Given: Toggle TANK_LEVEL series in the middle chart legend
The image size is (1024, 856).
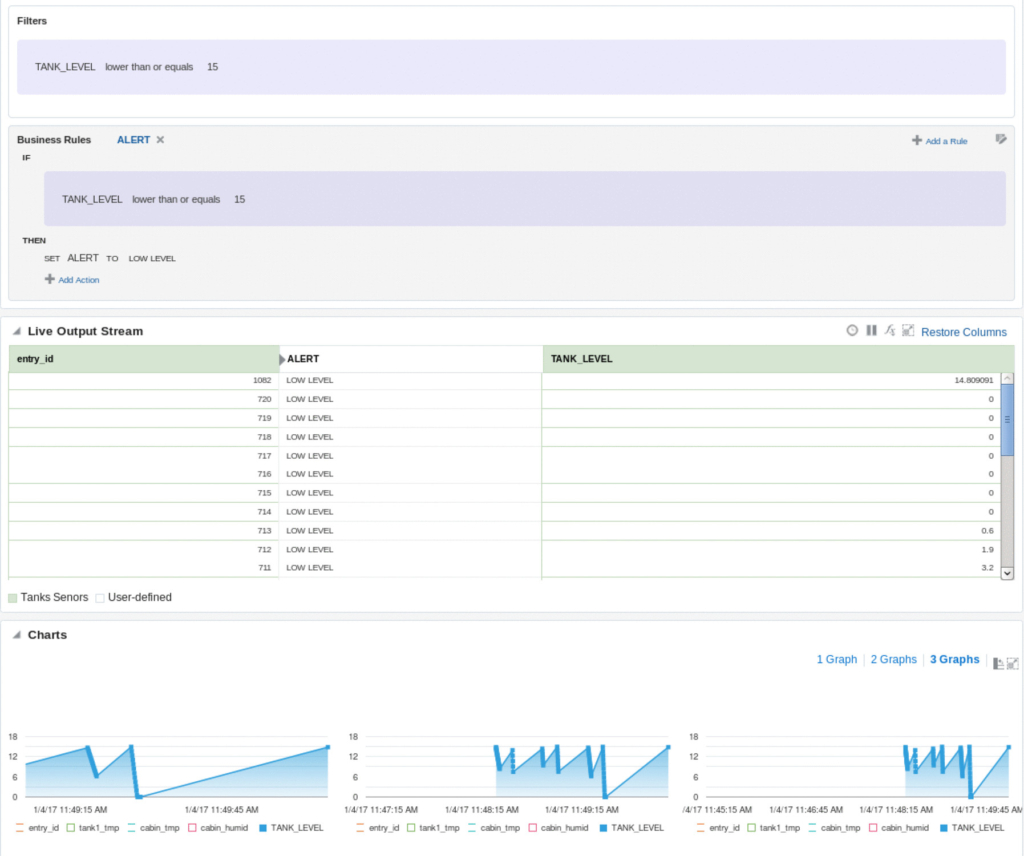Looking at the screenshot, I should (x=632, y=828).
